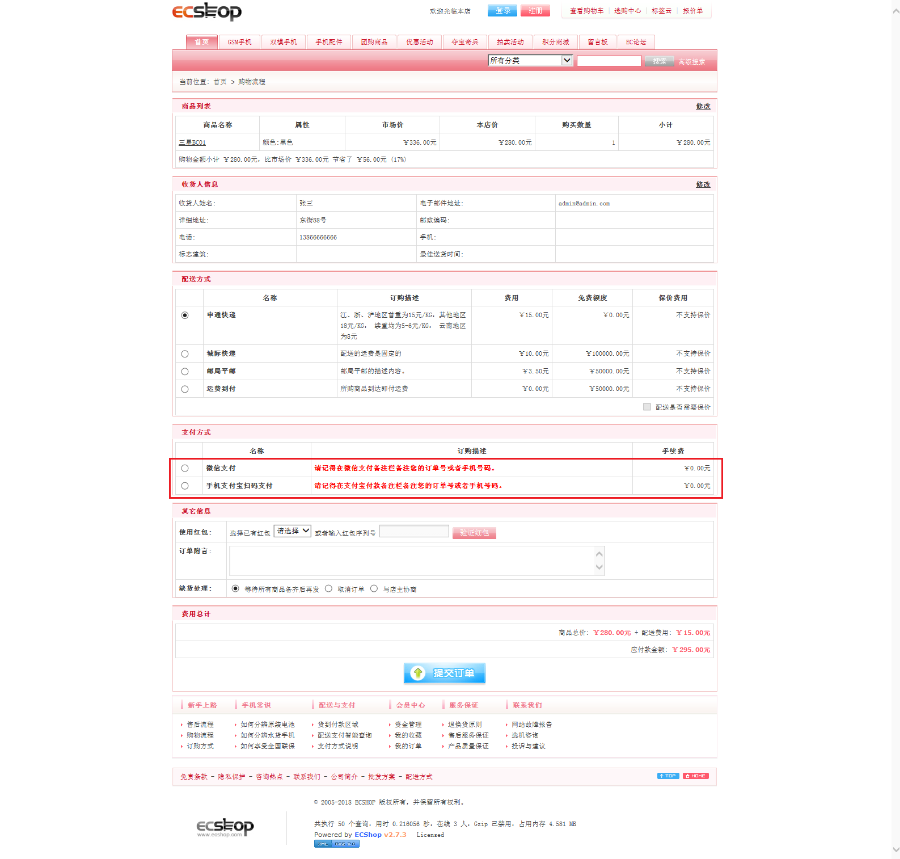
Task: Select the 运费到付 shipping radio button
Action: coord(185,389)
